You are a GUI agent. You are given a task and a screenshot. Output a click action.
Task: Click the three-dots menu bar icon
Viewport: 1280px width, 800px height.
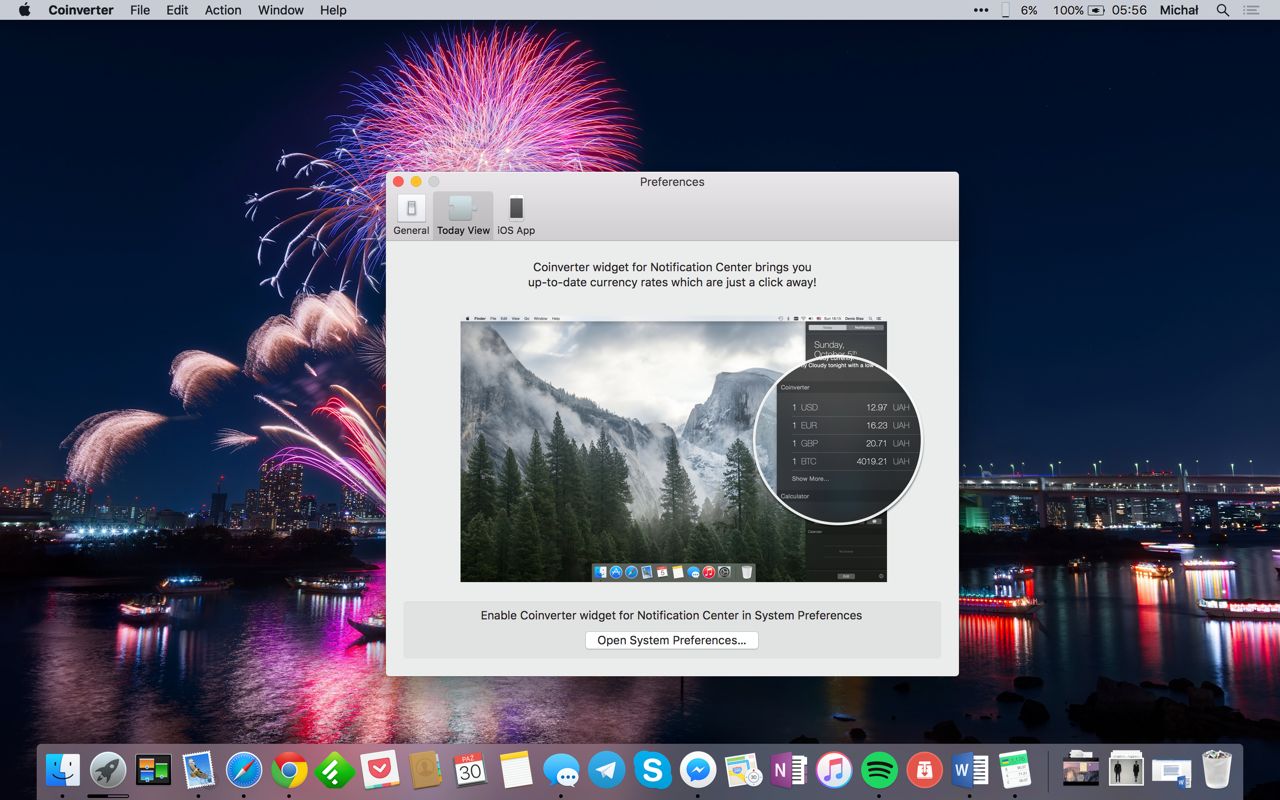tap(980, 10)
